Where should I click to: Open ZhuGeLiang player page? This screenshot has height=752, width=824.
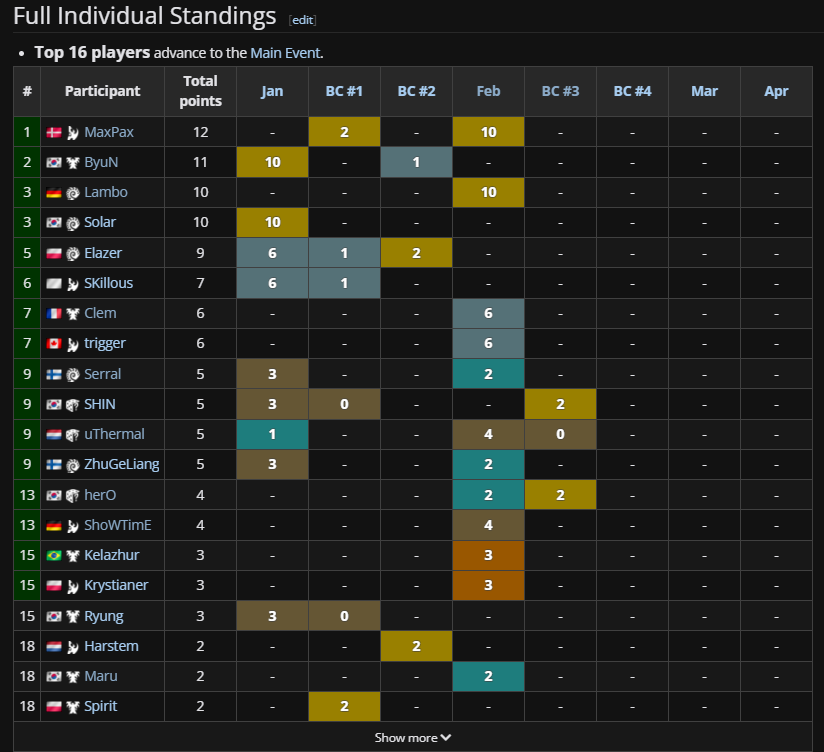[x=121, y=464]
